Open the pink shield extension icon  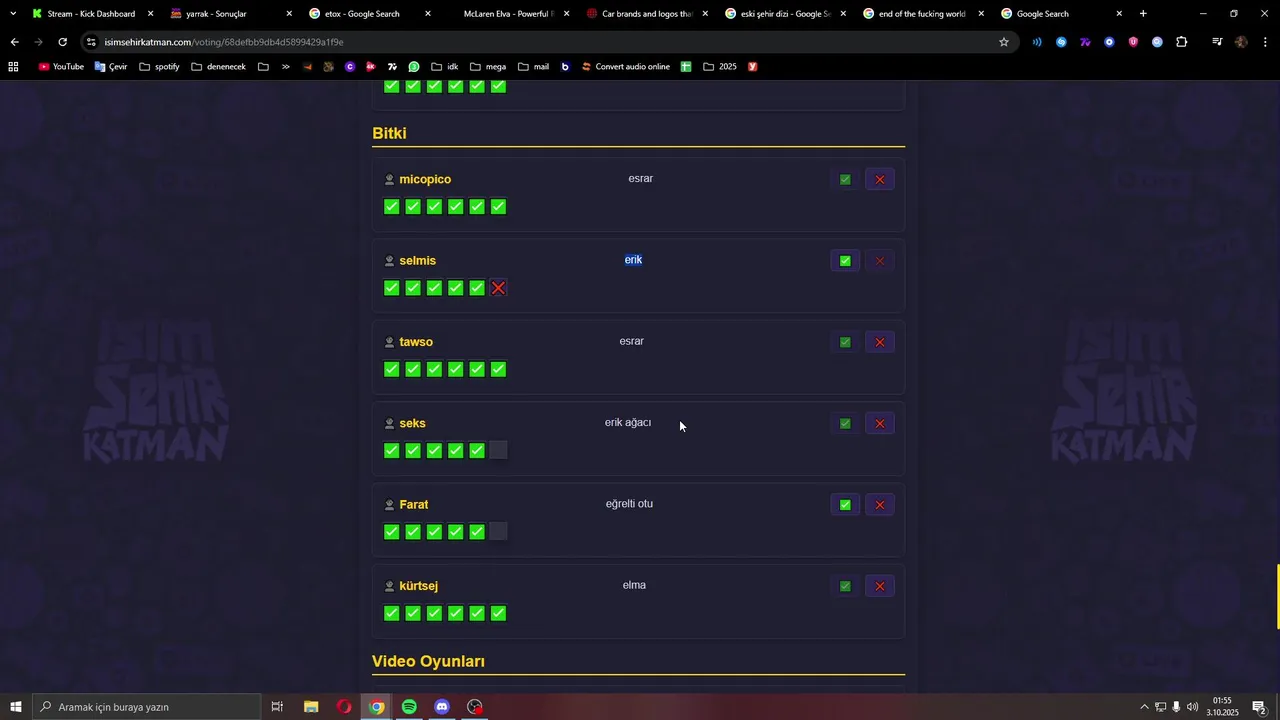coord(1133,42)
